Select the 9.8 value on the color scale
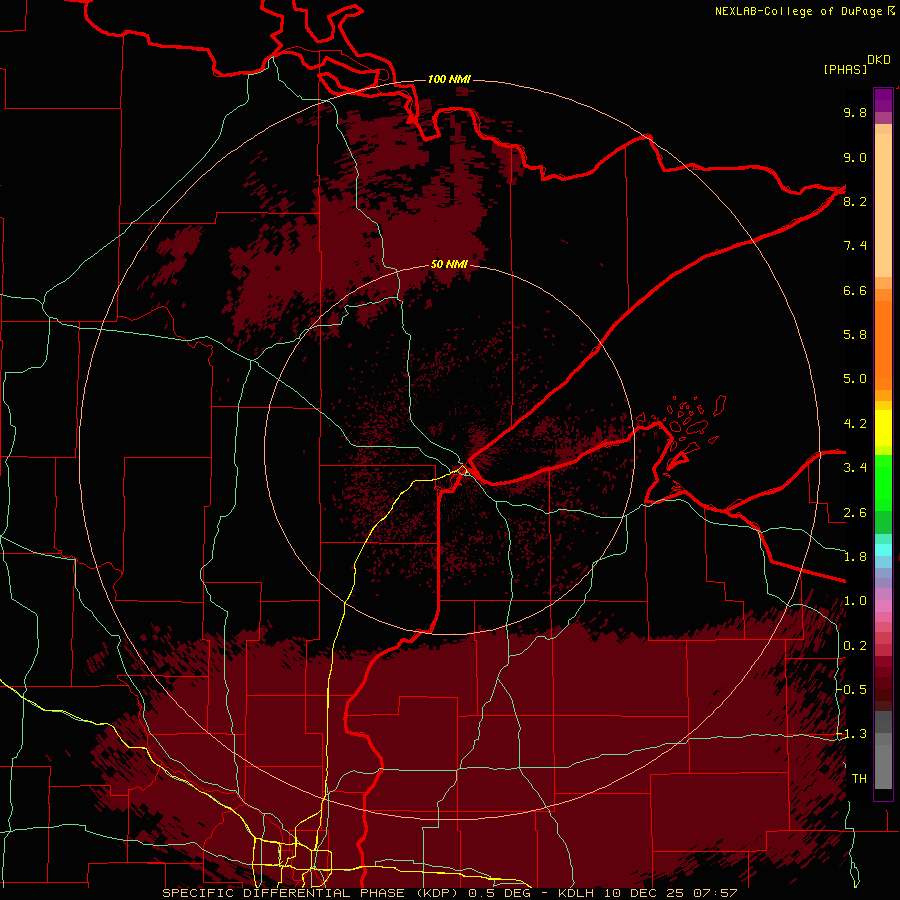The image size is (900, 900). [x=855, y=112]
